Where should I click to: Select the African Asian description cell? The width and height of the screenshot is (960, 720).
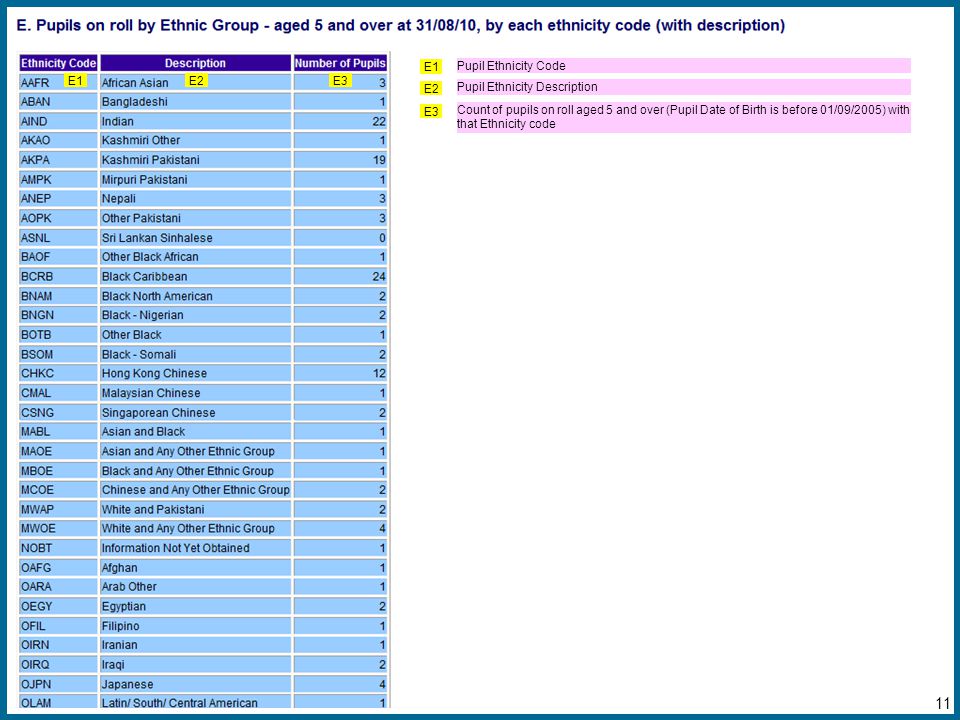coord(195,83)
